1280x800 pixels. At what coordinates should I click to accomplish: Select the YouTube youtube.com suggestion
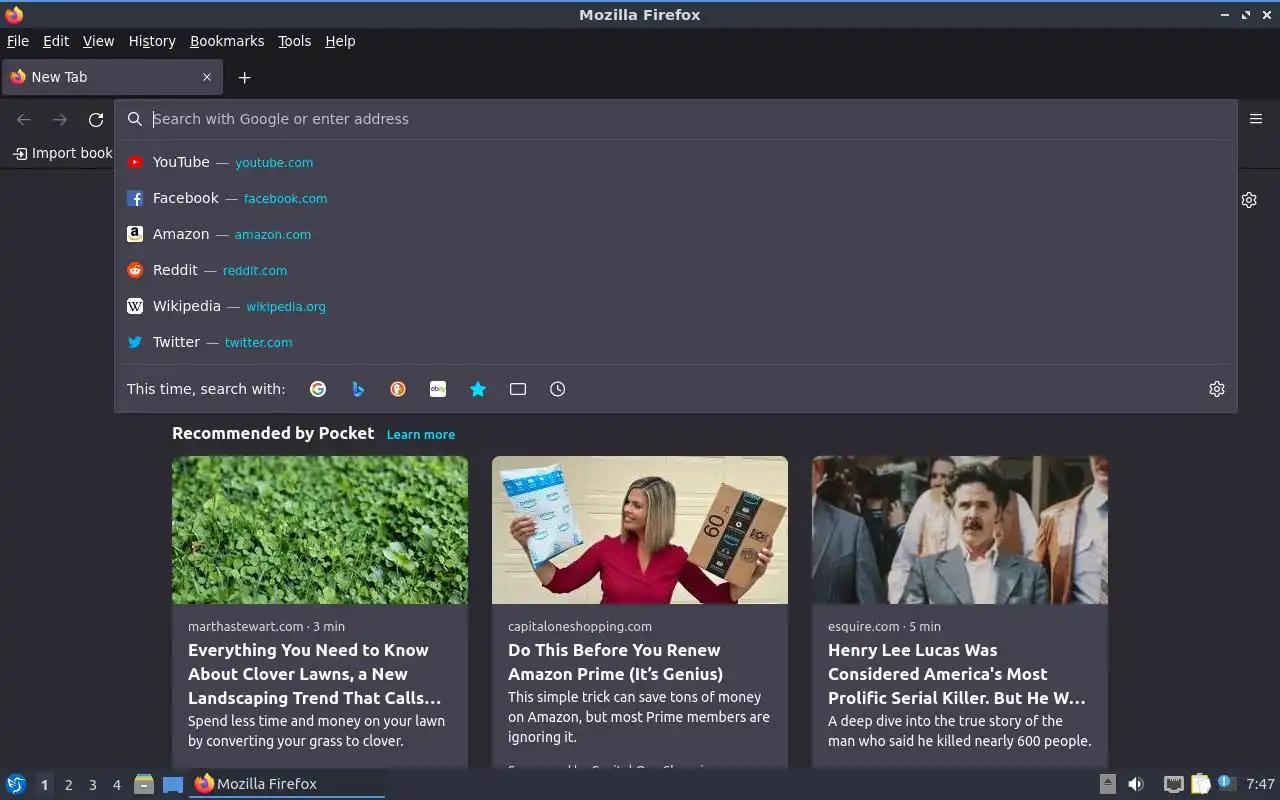click(676, 162)
